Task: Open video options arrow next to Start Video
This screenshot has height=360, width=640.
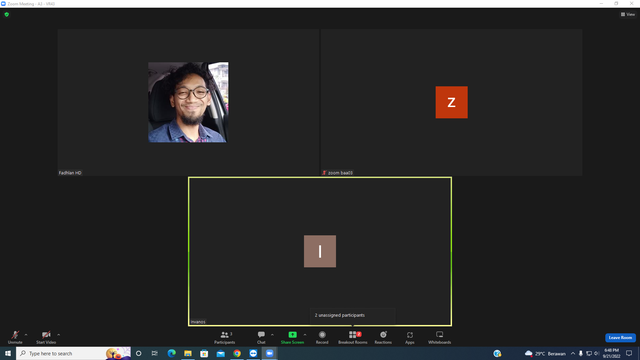Action: pyautogui.click(x=59, y=335)
